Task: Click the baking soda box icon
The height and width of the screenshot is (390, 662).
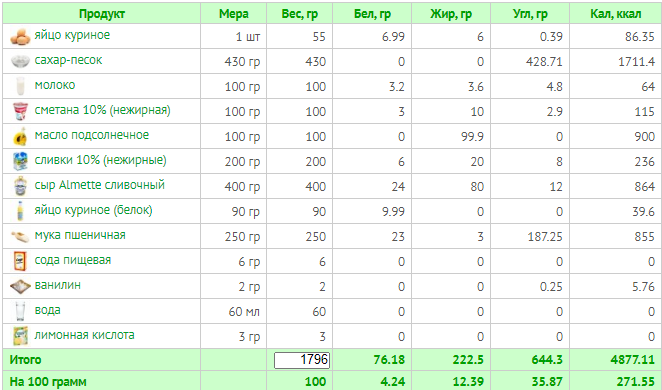Action: pyautogui.click(x=20, y=261)
